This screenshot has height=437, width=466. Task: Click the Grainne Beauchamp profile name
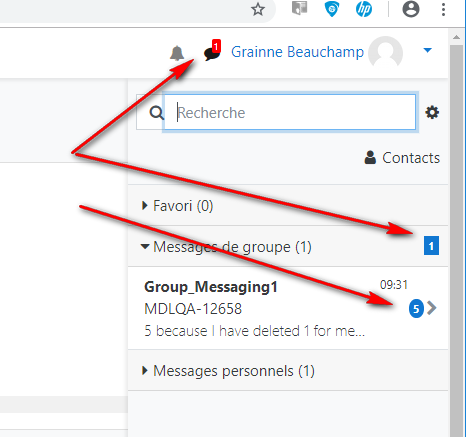pyautogui.click(x=297, y=52)
